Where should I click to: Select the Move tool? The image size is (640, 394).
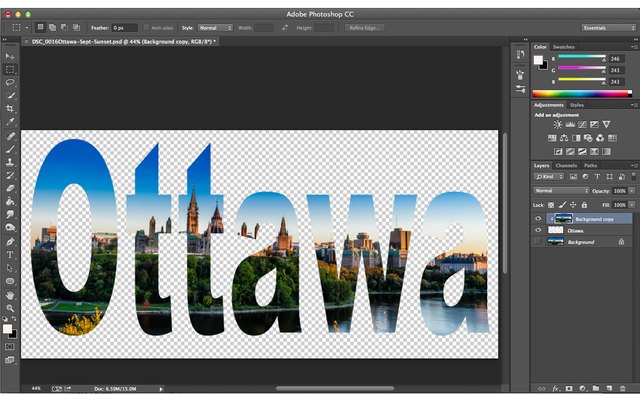click(10, 56)
